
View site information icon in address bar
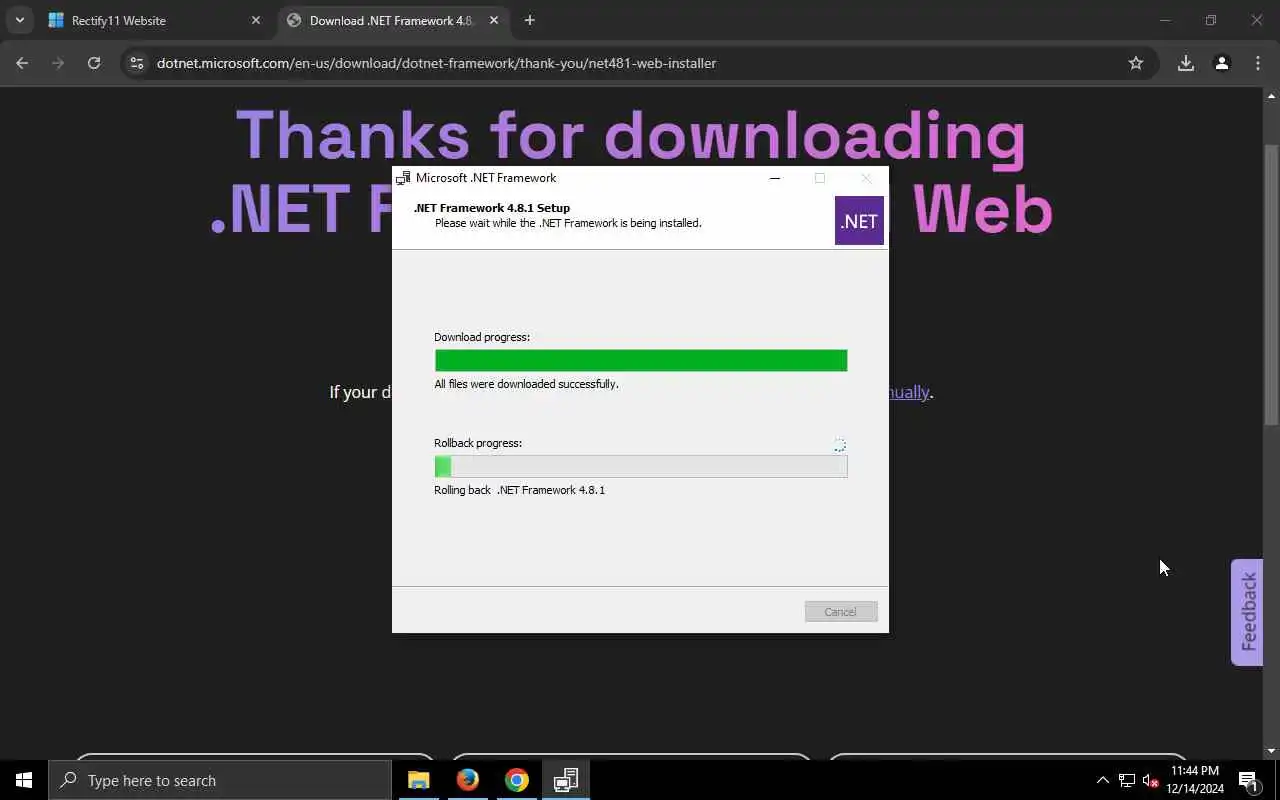[137, 63]
